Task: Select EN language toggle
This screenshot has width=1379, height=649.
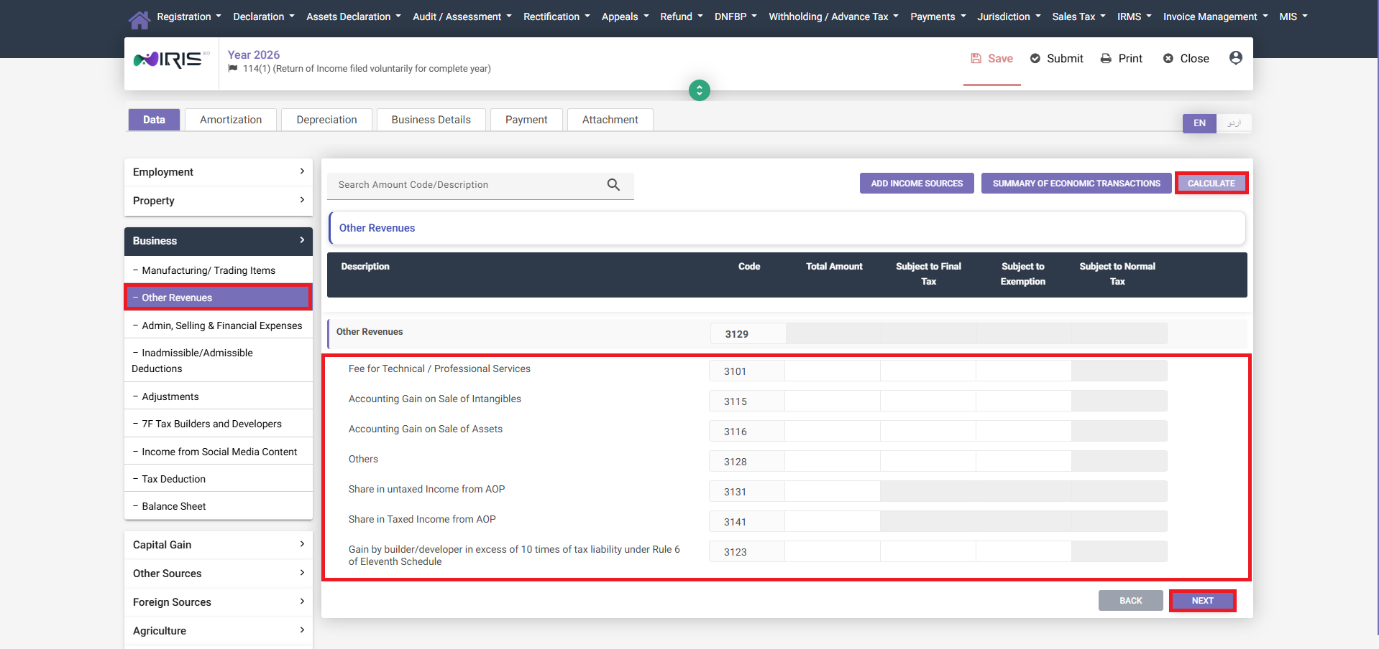Action: coord(1200,123)
